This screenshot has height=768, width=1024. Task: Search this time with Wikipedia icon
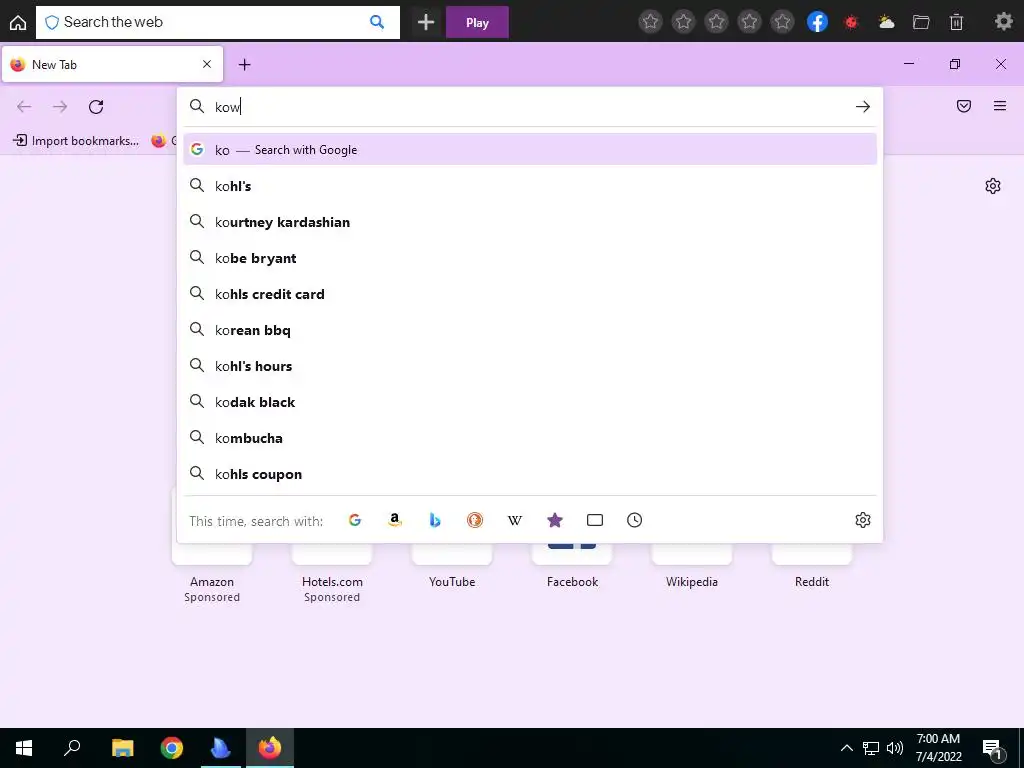coord(515,520)
